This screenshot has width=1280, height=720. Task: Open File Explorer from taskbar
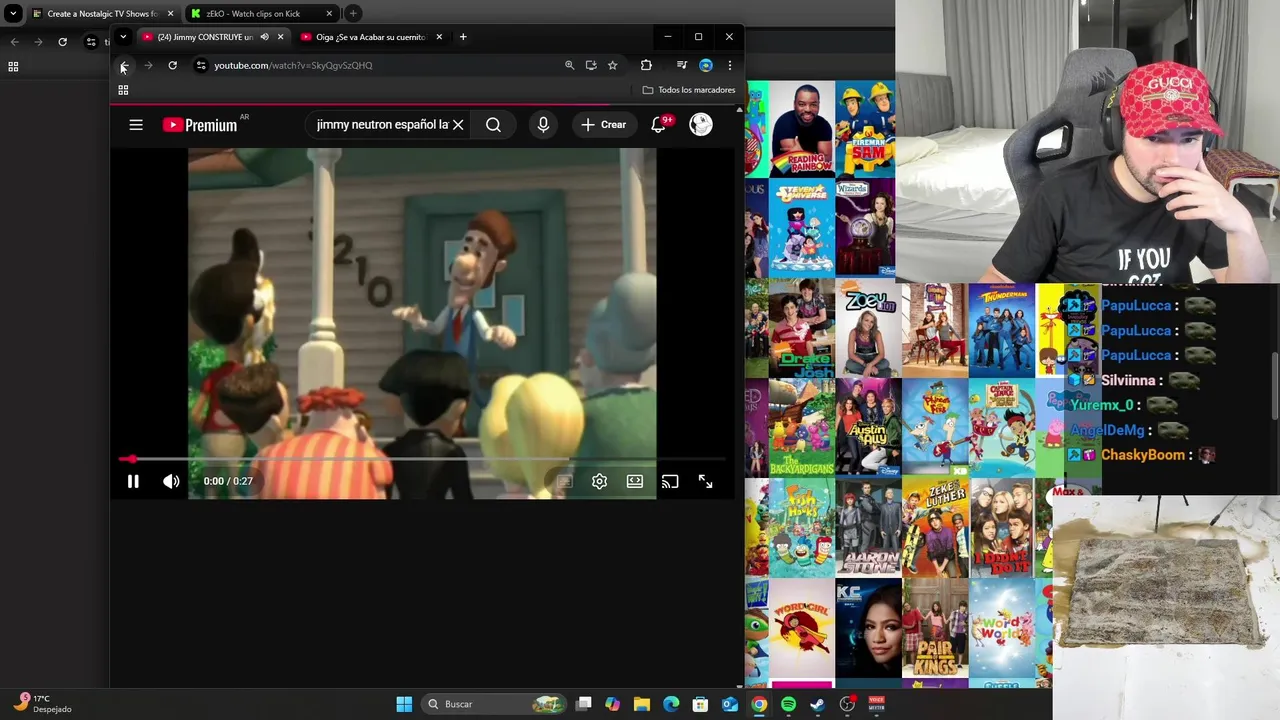[x=642, y=704]
